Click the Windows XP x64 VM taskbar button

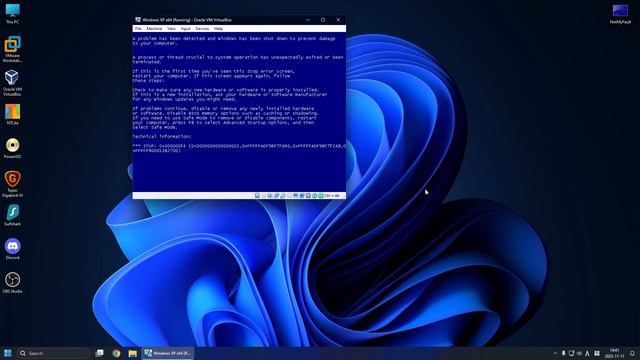168,353
